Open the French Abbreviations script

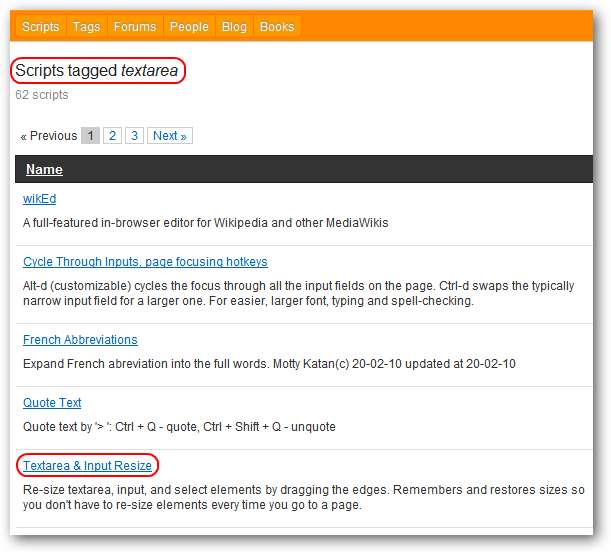pyautogui.click(x=80, y=340)
